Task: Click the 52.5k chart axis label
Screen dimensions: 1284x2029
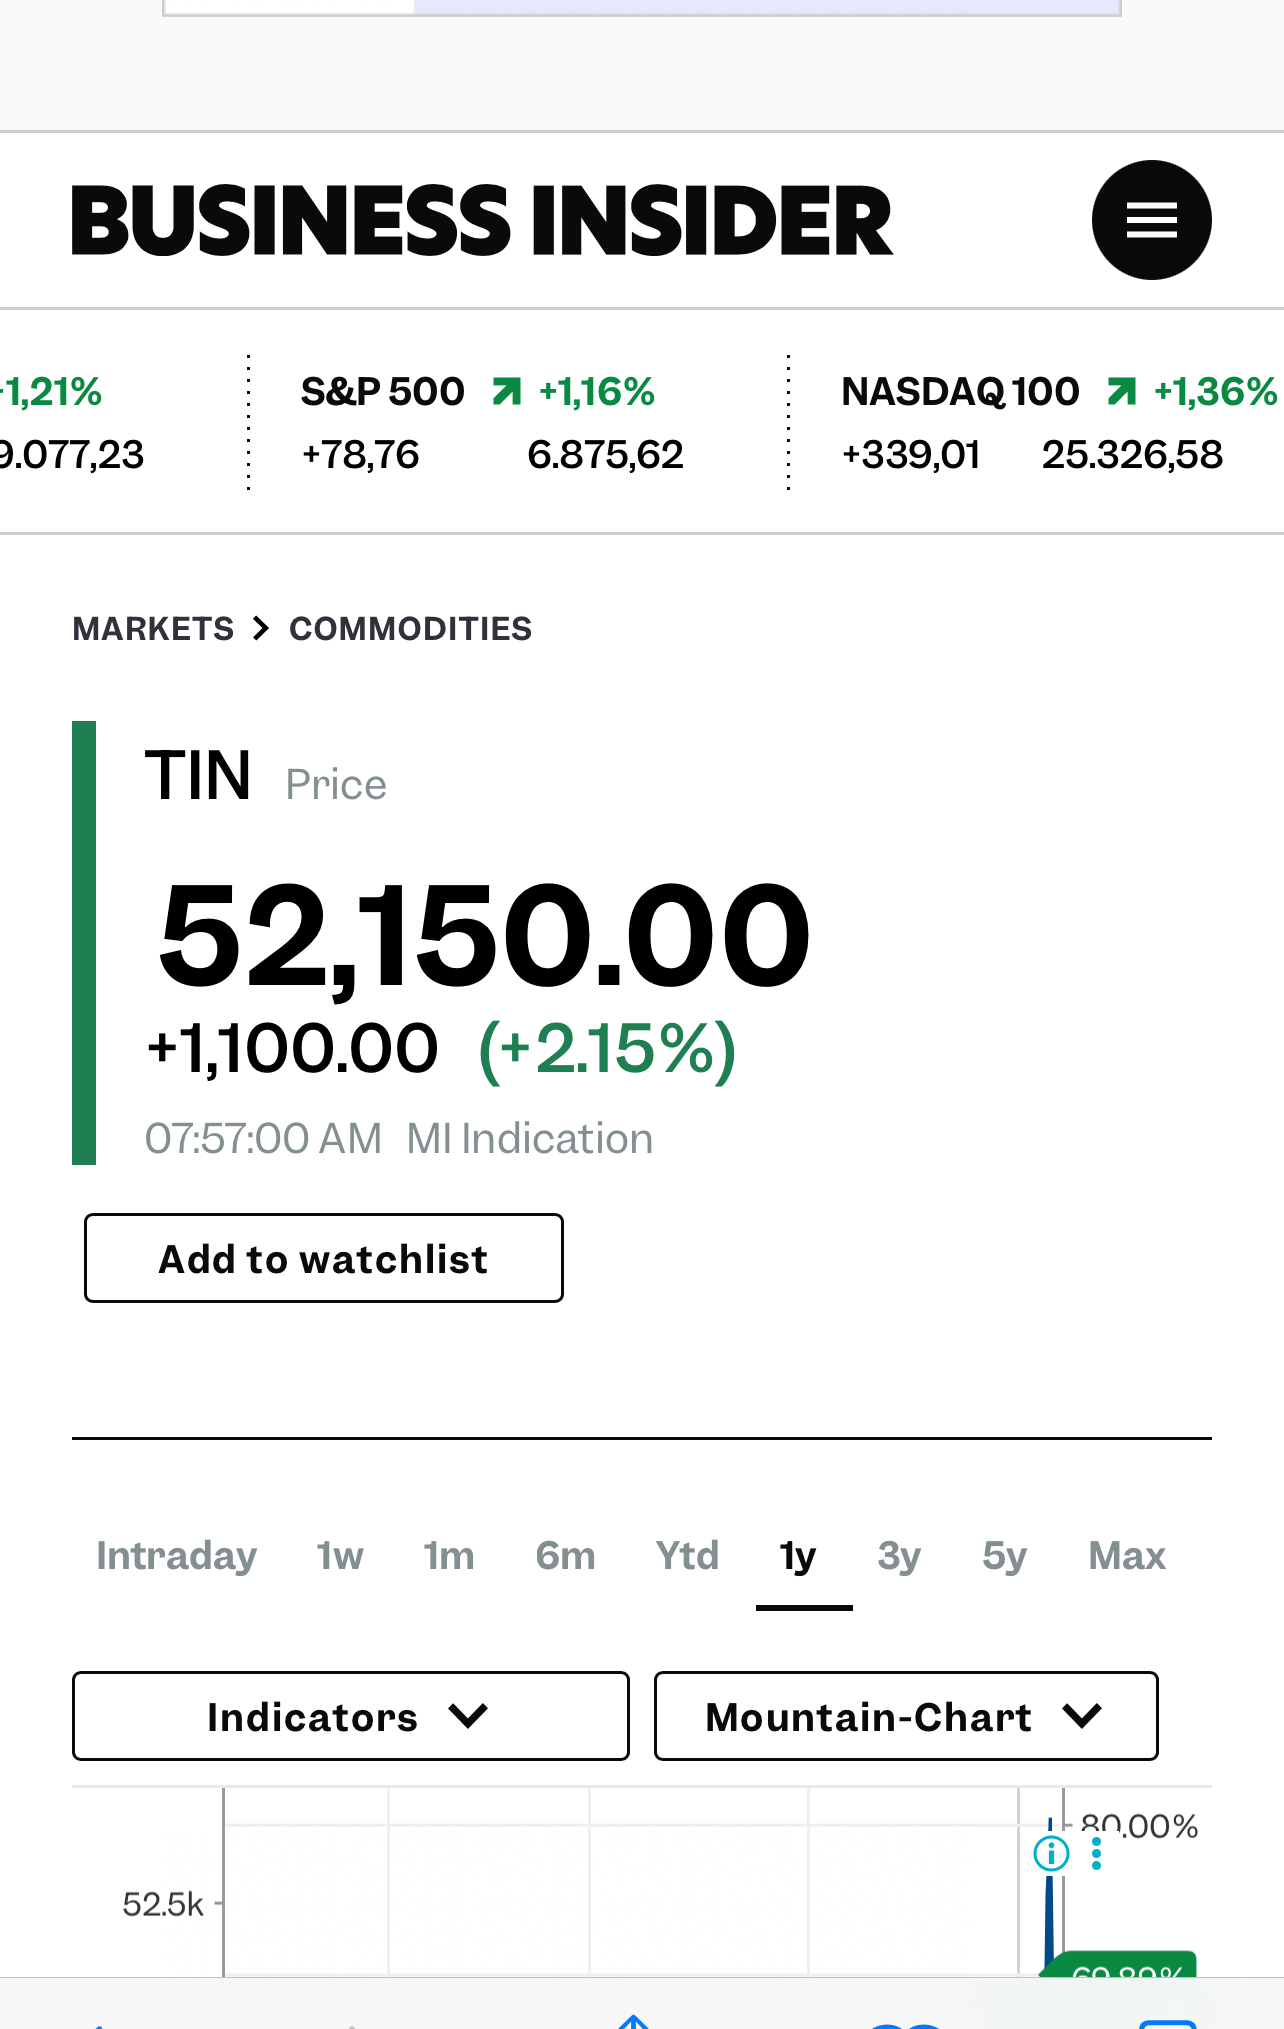Action: pyautogui.click(x=163, y=1904)
